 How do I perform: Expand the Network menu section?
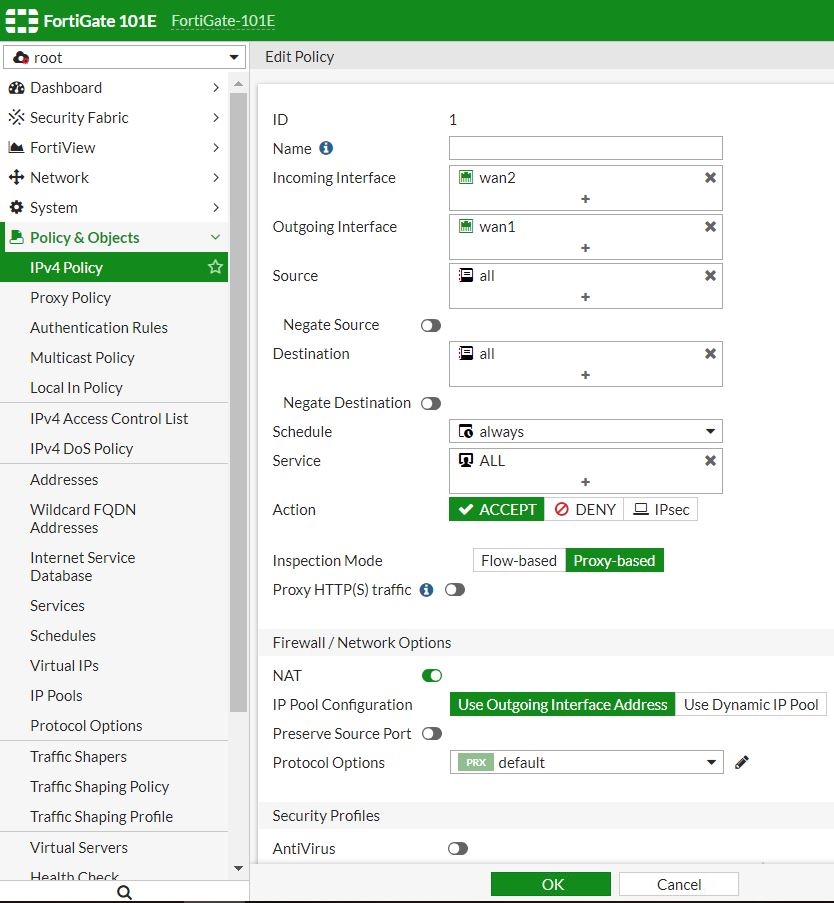pyautogui.click(x=60, y=177)
